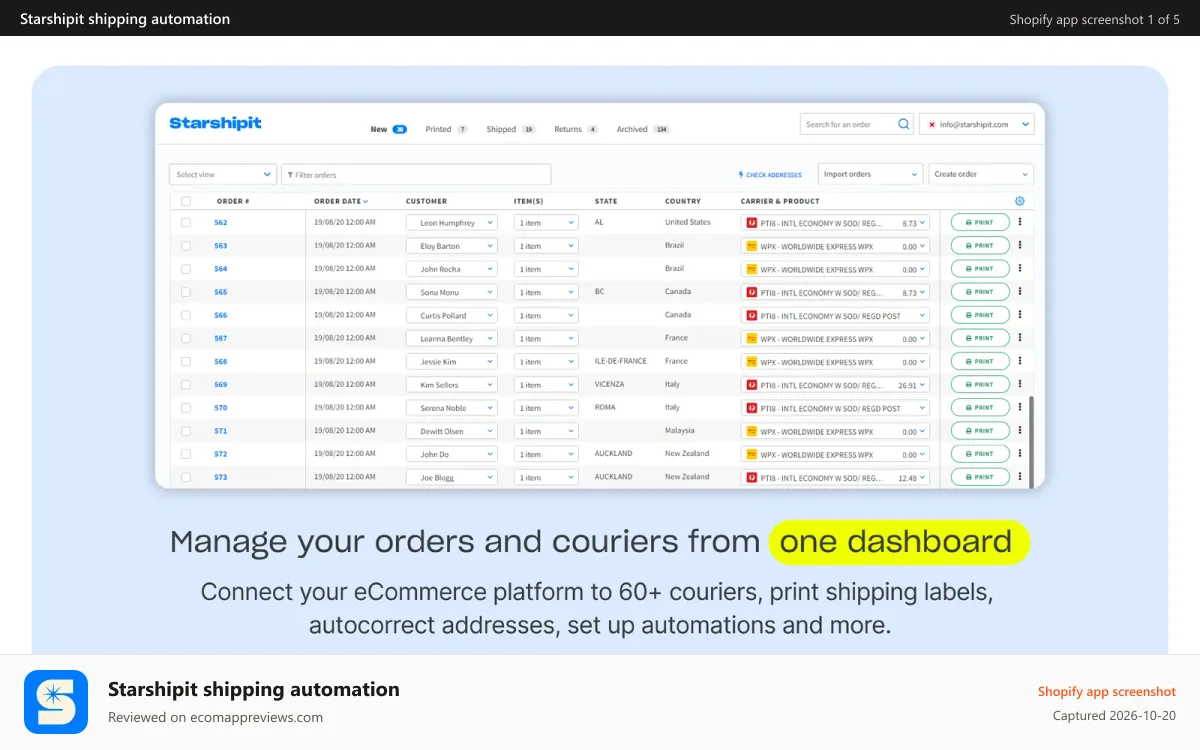Open the carrier dropdown for order 569
The image size is (1200, 750).
point(835,385)
